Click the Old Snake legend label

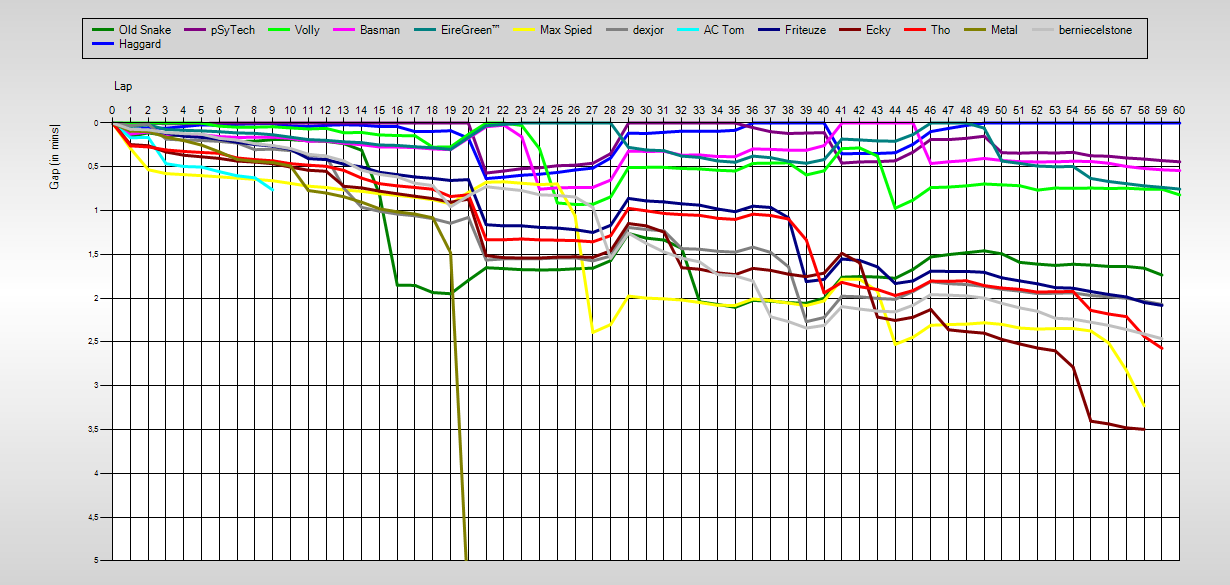pos(145,30)
